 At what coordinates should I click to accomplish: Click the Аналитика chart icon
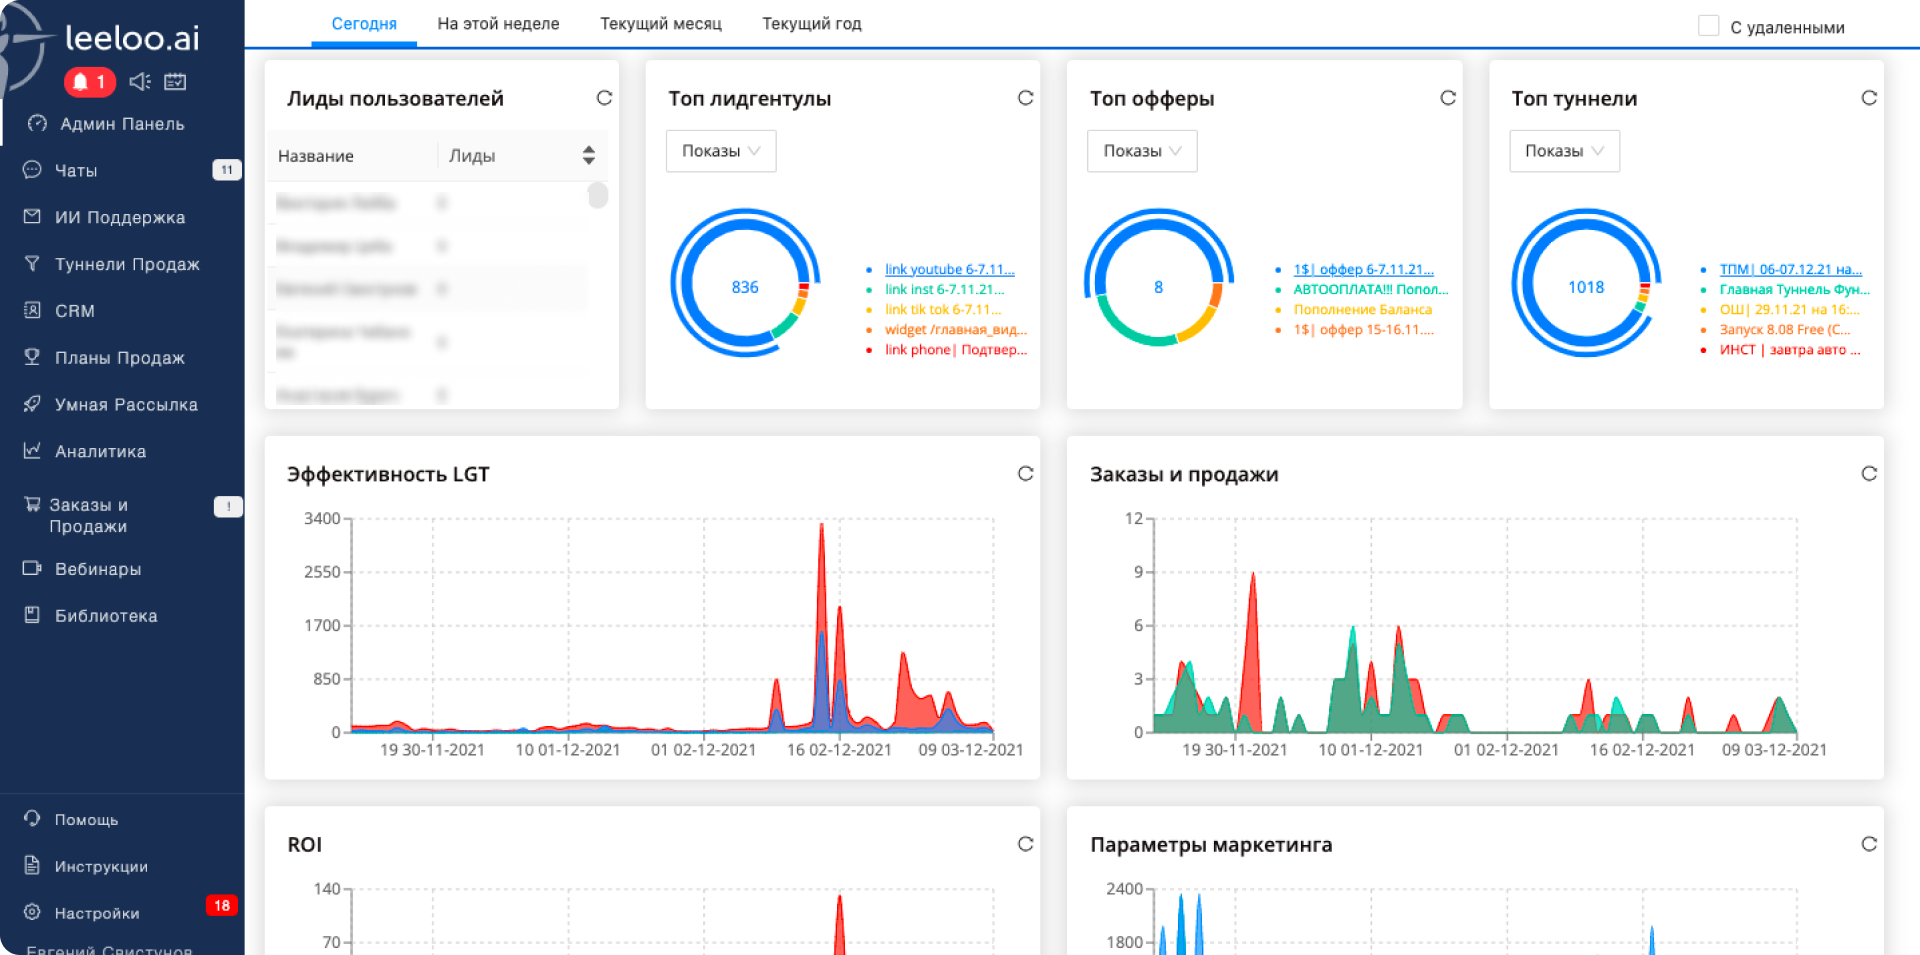pyautogui.click(x=32, y=451)
